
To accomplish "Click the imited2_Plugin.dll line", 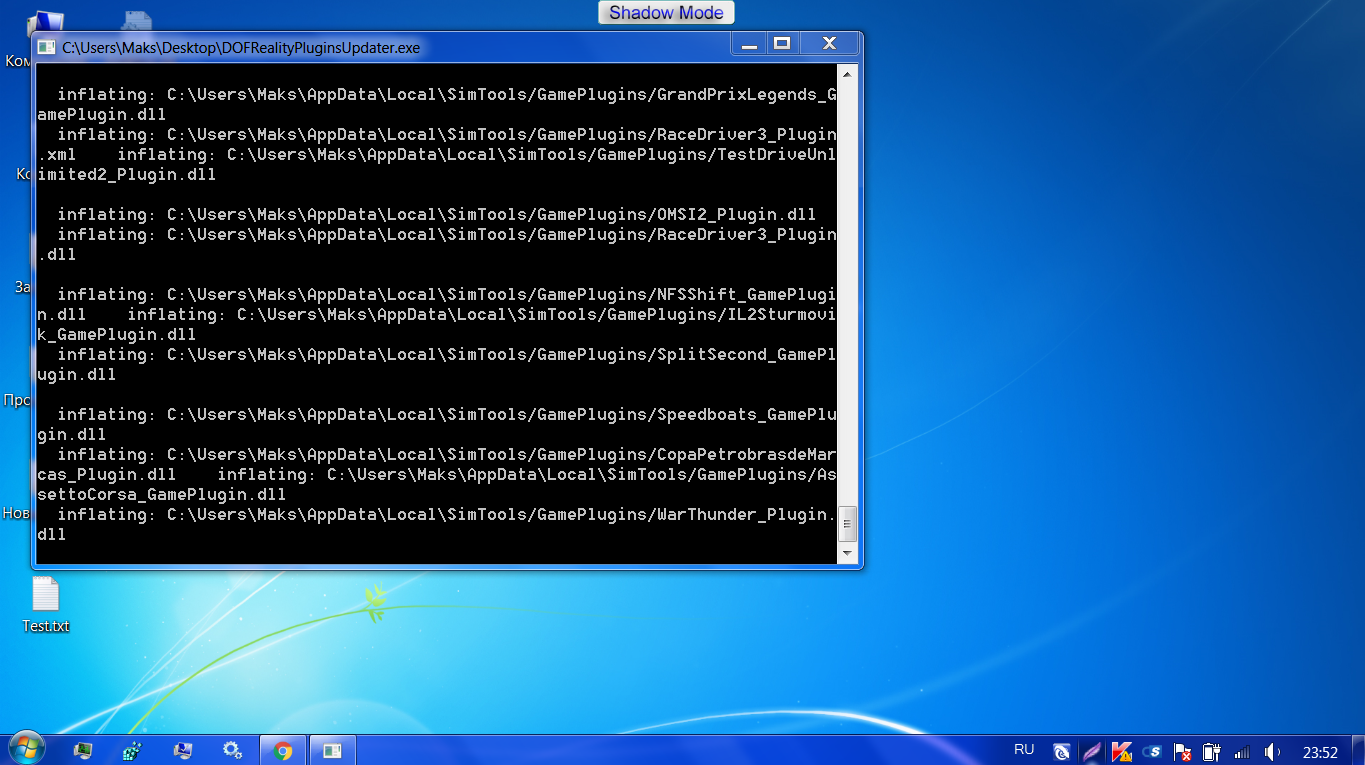I will coord(127,174).
